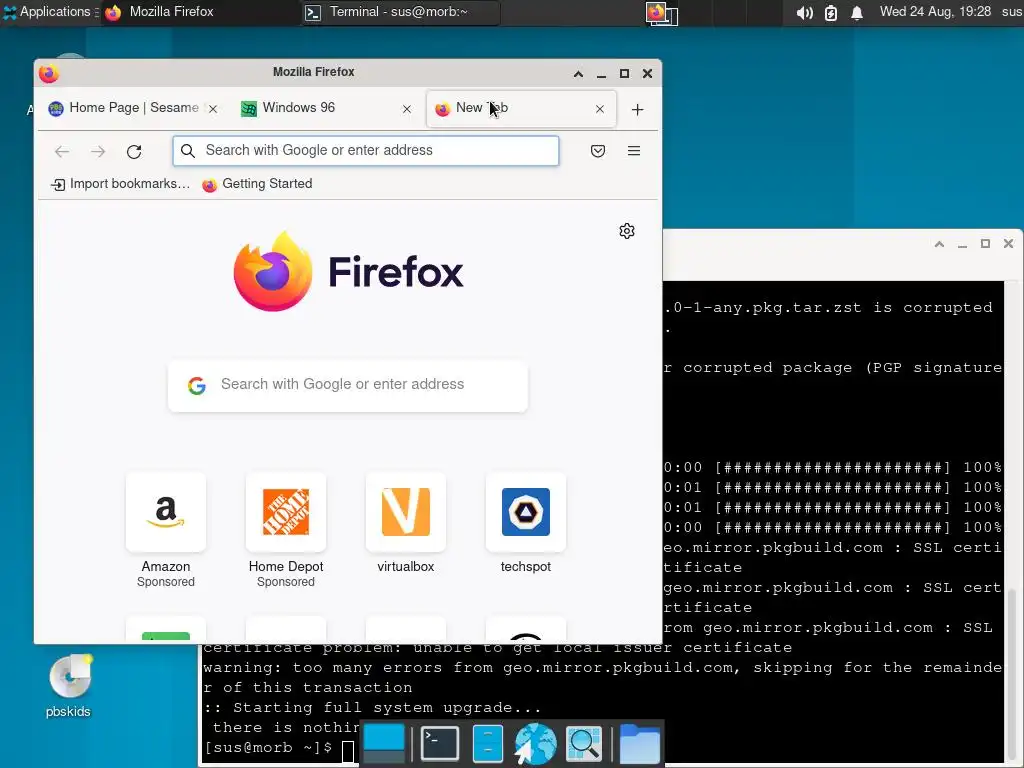Open File Manager cabinet icon in dock
The height and width of the screenshot is (768, 1024).
click(487, 743)
